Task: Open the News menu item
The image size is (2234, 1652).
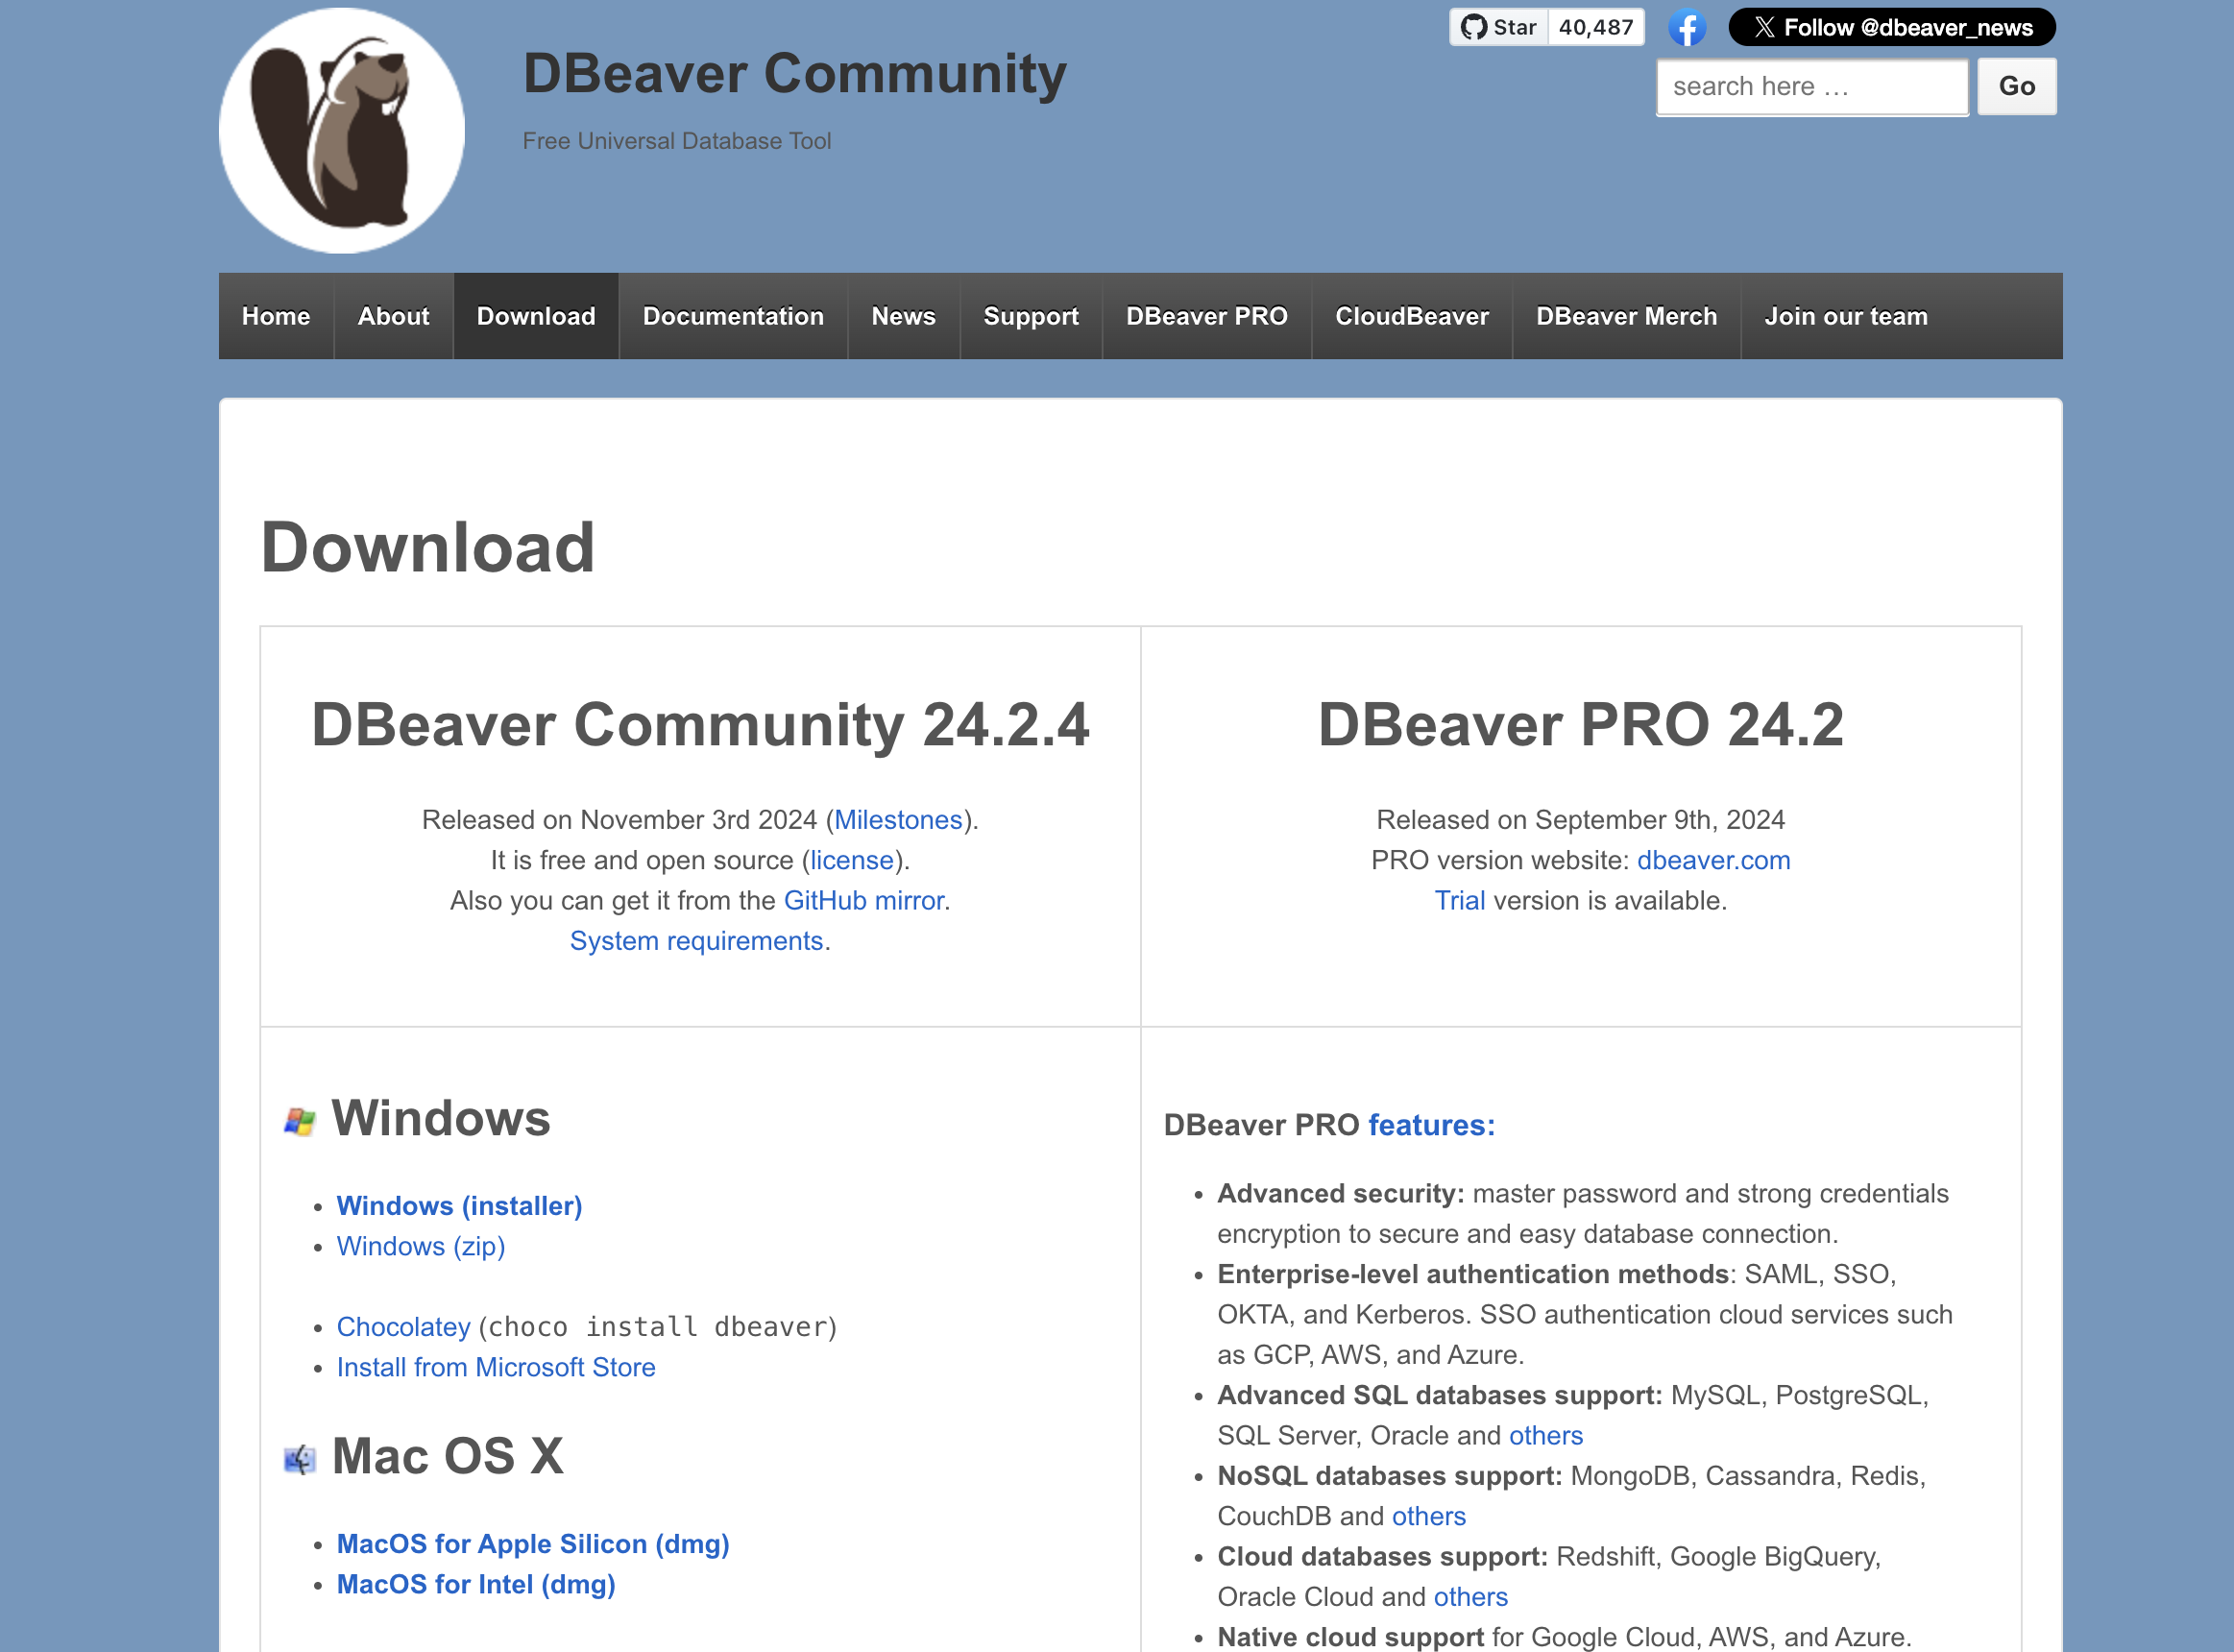Action: coord(903,316)
